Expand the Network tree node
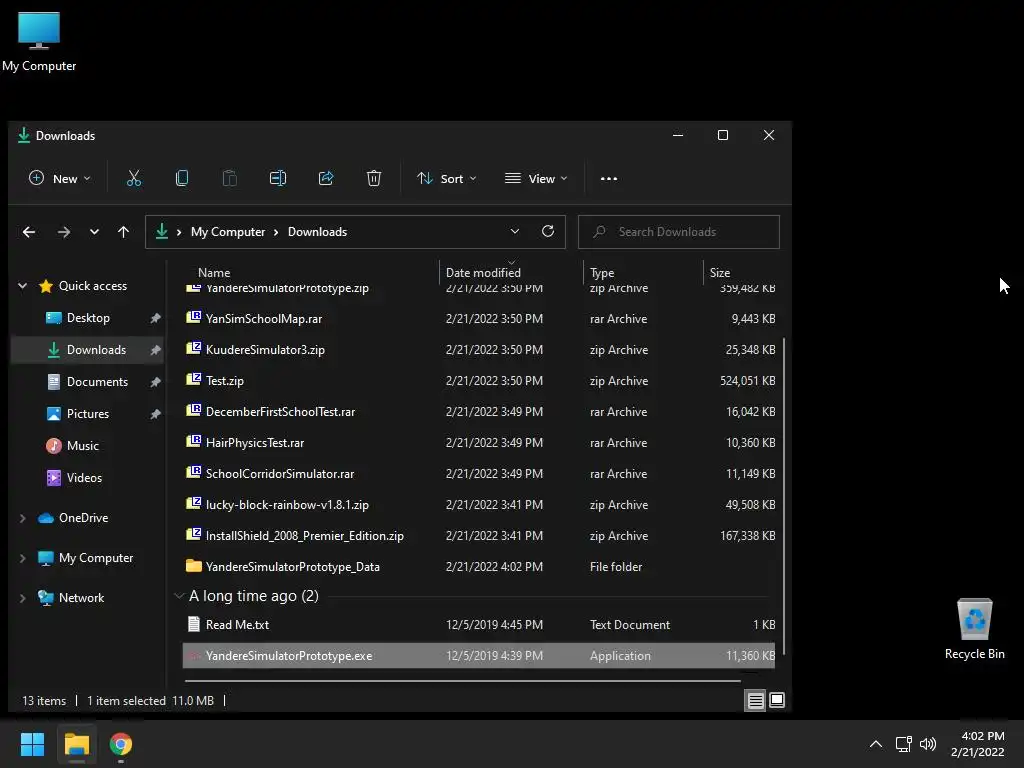The height and width of the screenshot is (768, 1024). 23,598
